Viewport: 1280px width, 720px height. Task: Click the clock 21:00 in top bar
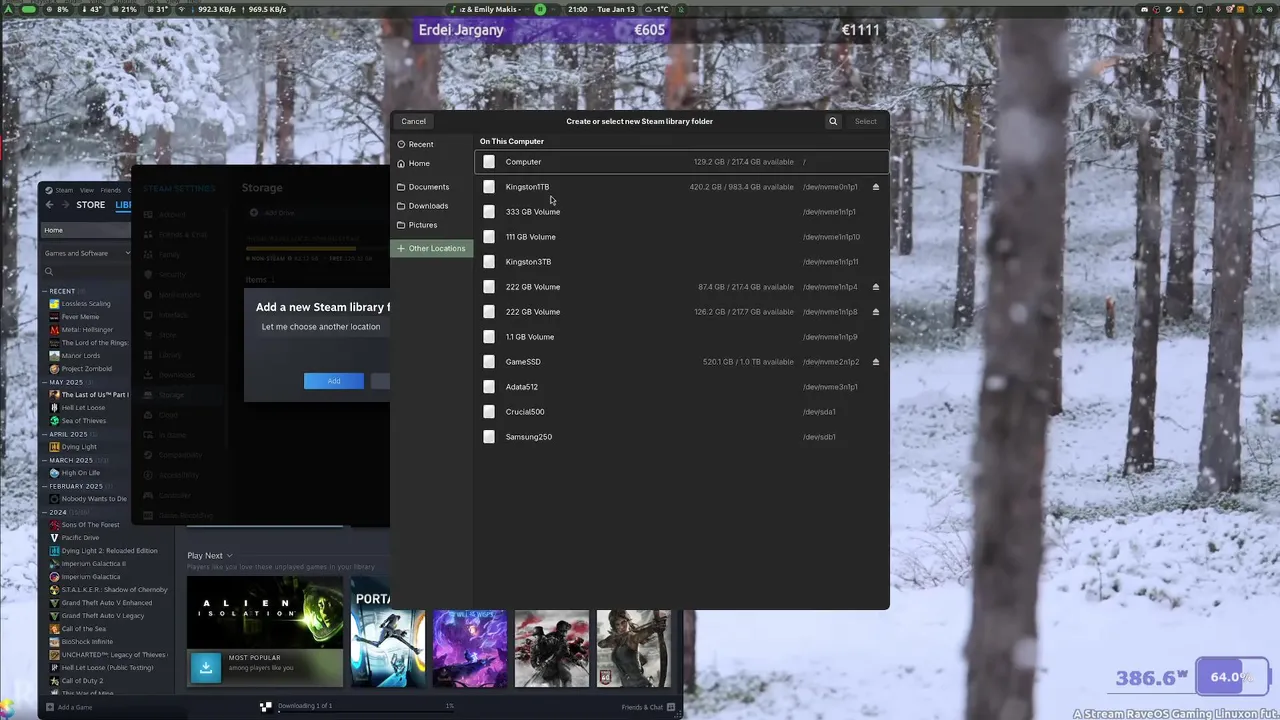(x=578, y=9)
